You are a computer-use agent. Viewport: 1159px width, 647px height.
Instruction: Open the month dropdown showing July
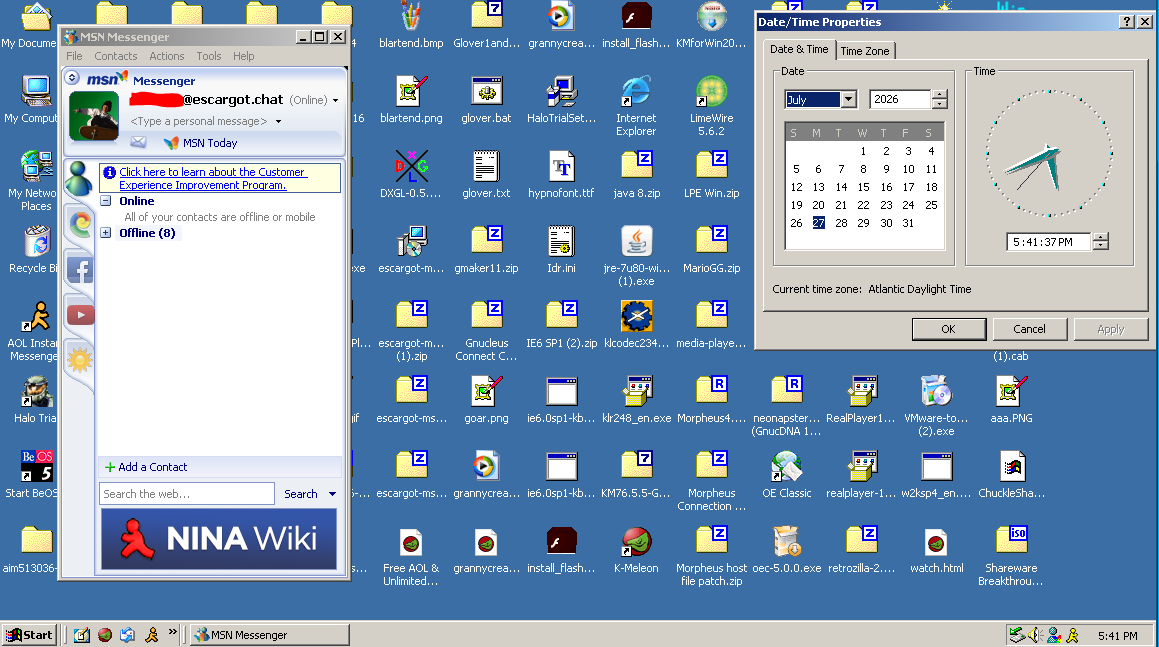click(849, 99)
